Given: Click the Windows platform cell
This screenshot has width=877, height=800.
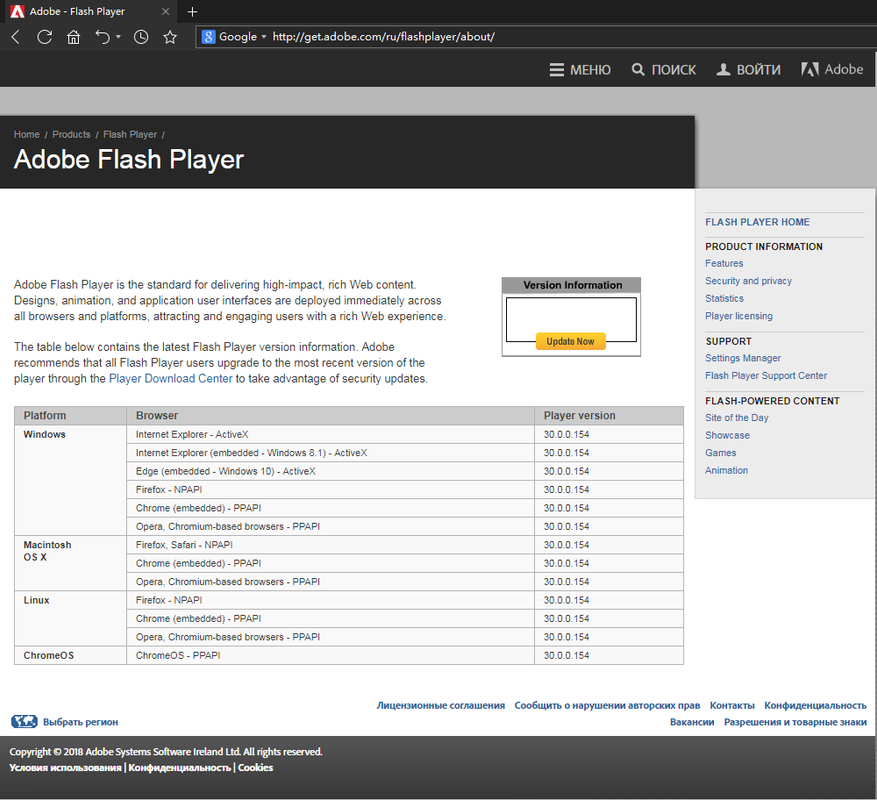Looking at the screenshot, I should [x=70, y=481].
